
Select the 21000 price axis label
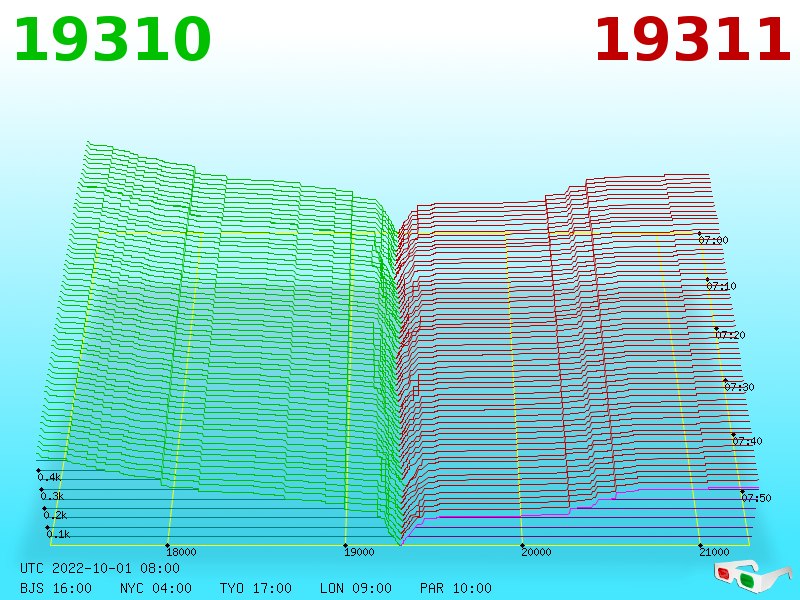tap(714, 552)
